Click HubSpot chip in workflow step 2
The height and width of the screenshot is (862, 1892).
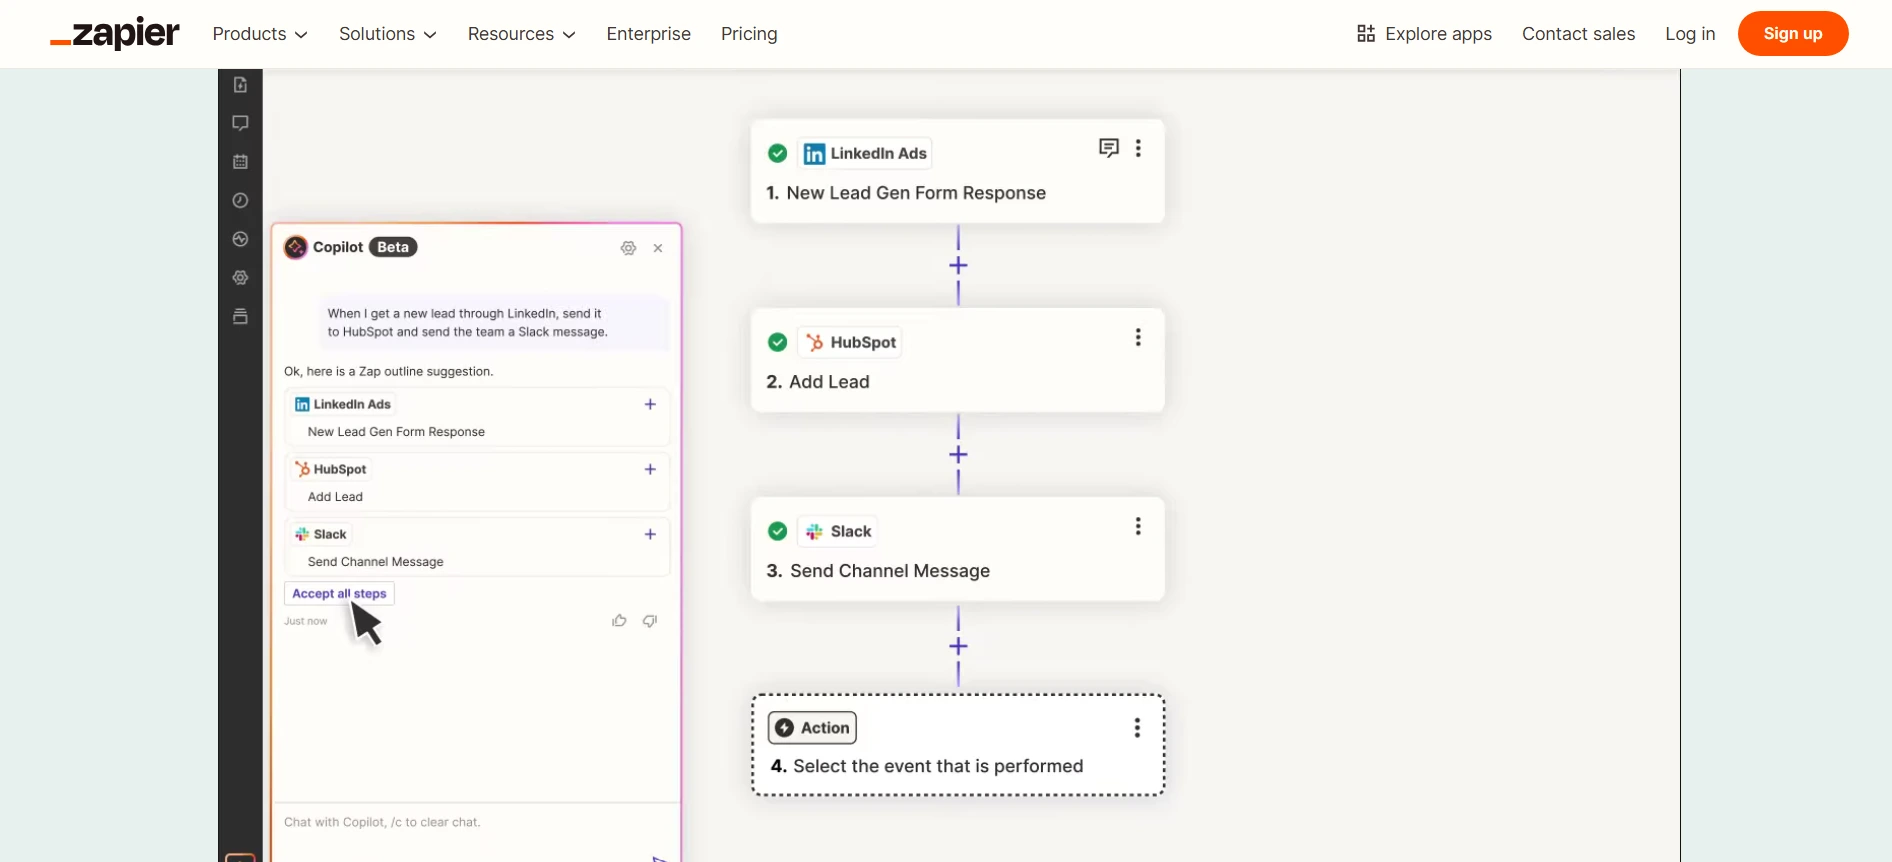tap(849, 342)
